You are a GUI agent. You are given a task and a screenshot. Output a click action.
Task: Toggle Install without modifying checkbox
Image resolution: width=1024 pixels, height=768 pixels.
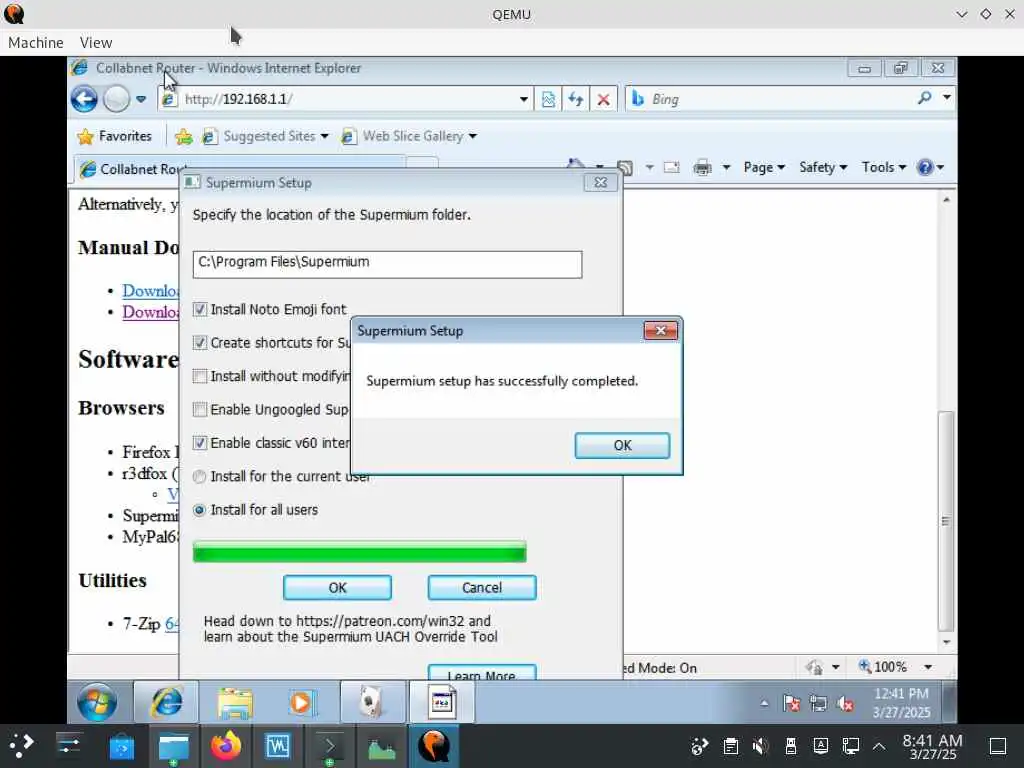[200, 376]
